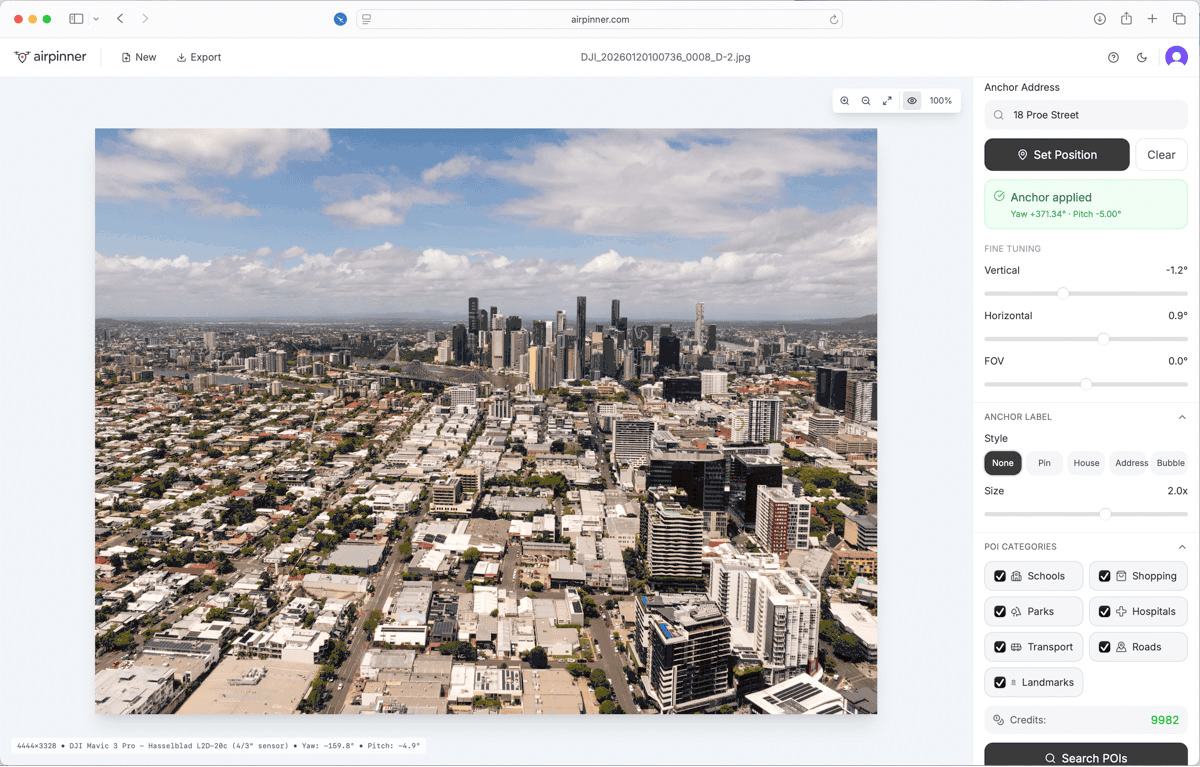Adjust the Vertical fine tuning slider
Viewport: 1200px width, 767px height.
coord(1063,293)
